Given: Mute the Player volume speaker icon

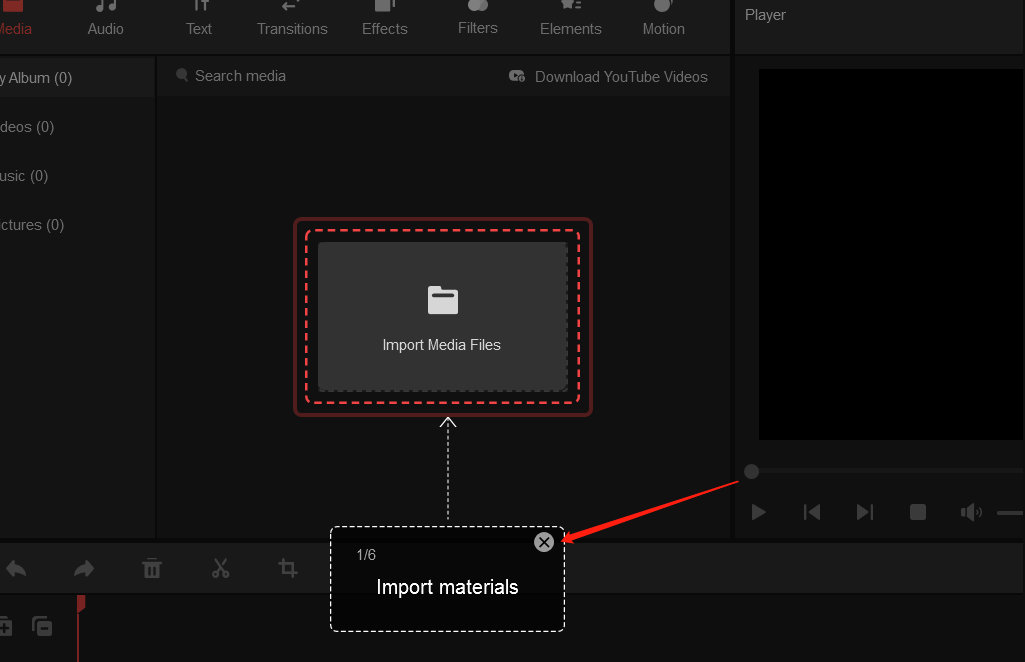Looking at the screenshot, I should (x=971, y=512).
